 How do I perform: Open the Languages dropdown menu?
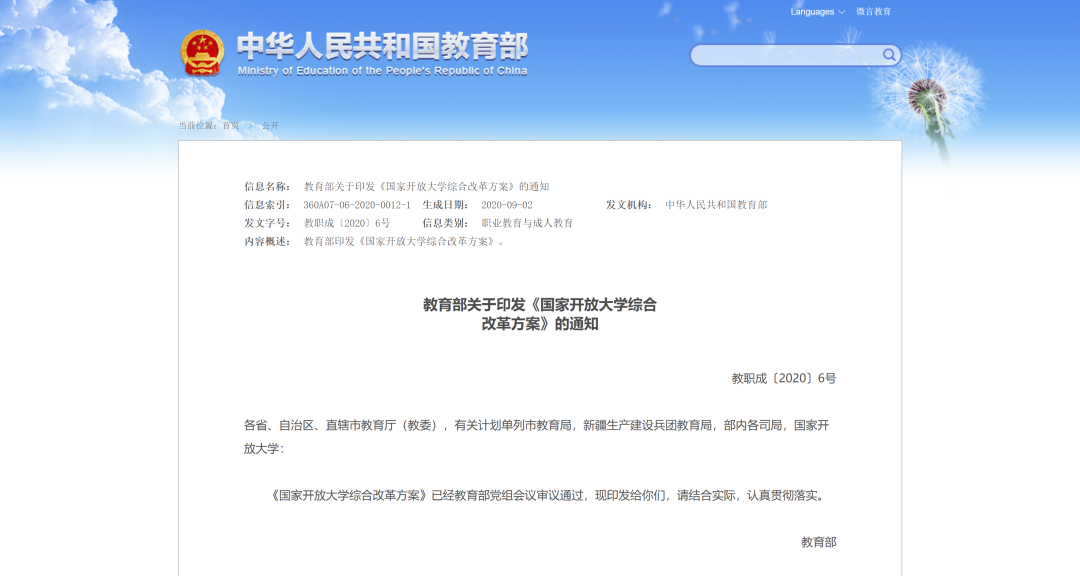(x=817, y=12)
